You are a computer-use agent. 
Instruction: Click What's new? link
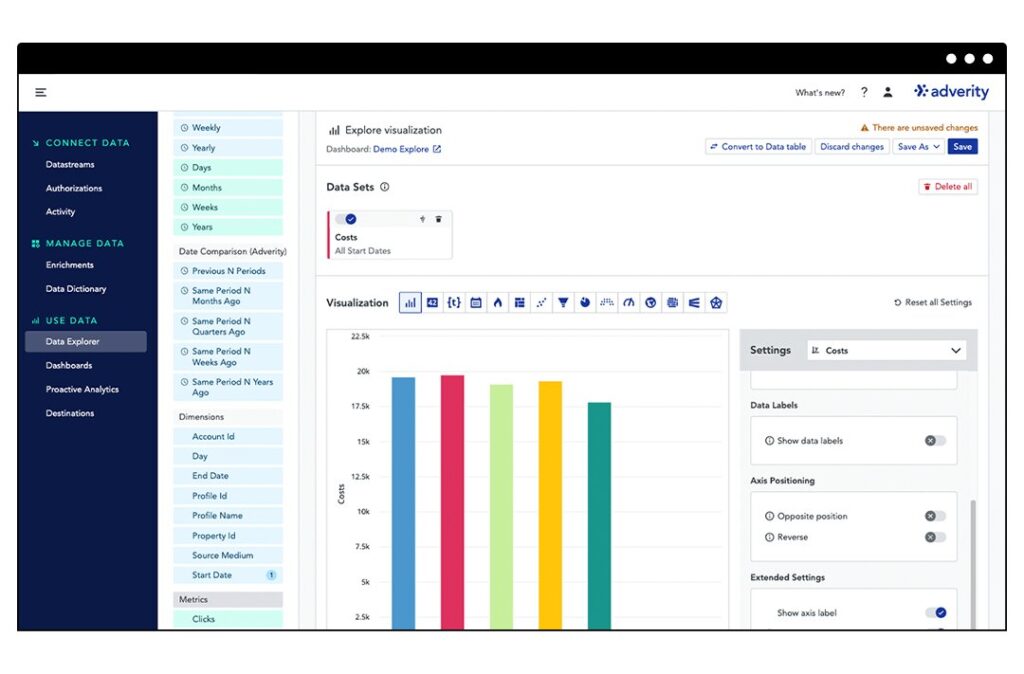pyautogui.click(x=820, y=93)
